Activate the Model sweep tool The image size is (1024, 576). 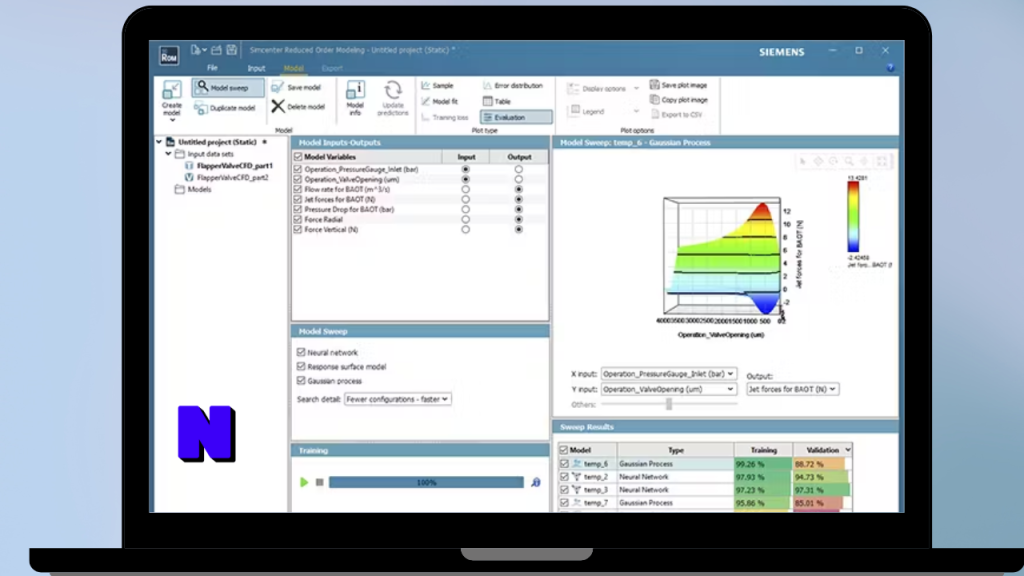[x=228, y=88]
